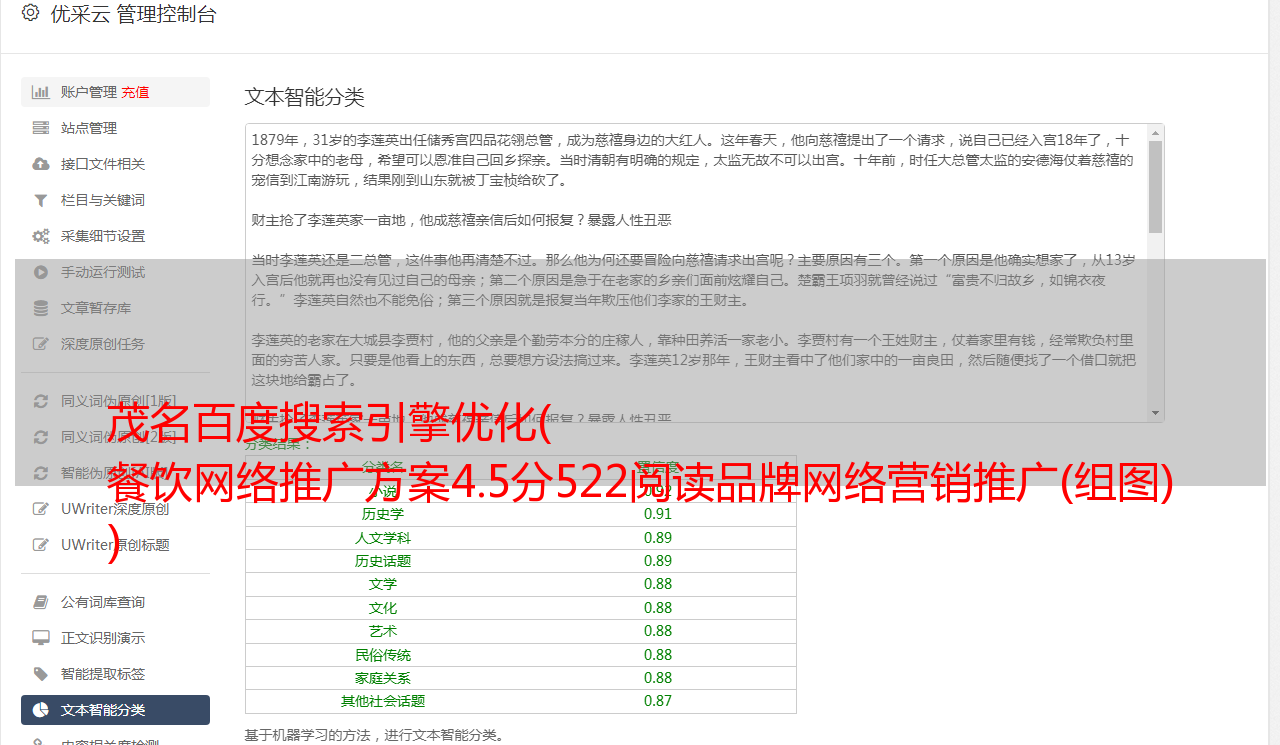
Task: Click the 文本智能分类 page heading
Action: click(x=305, y=97)
